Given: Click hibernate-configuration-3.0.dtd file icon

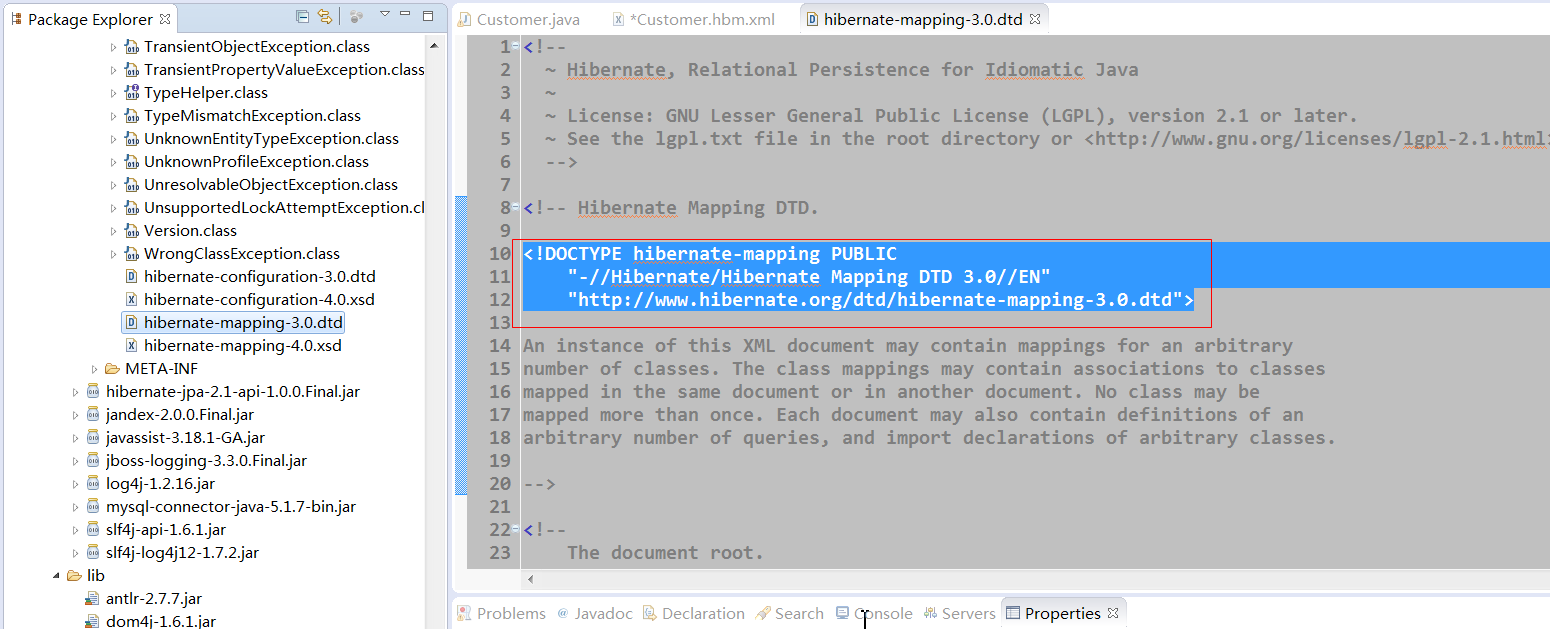Looking at the screenshot, I should click(x=131, y=277).
